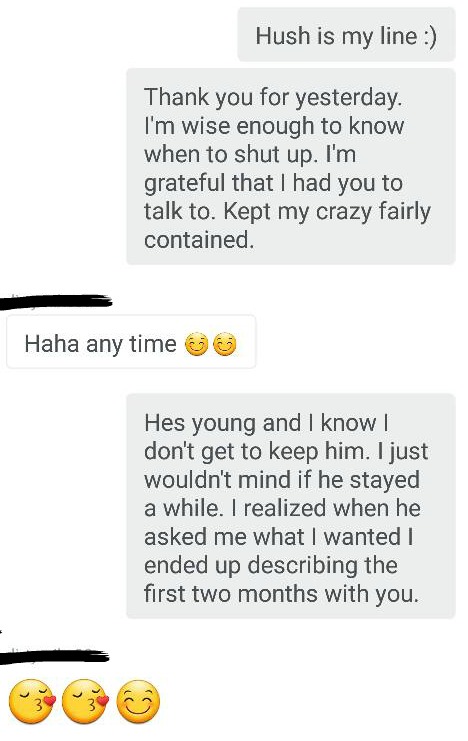Click the redacted name above 'Haha any time'

(x=55, y=302)
